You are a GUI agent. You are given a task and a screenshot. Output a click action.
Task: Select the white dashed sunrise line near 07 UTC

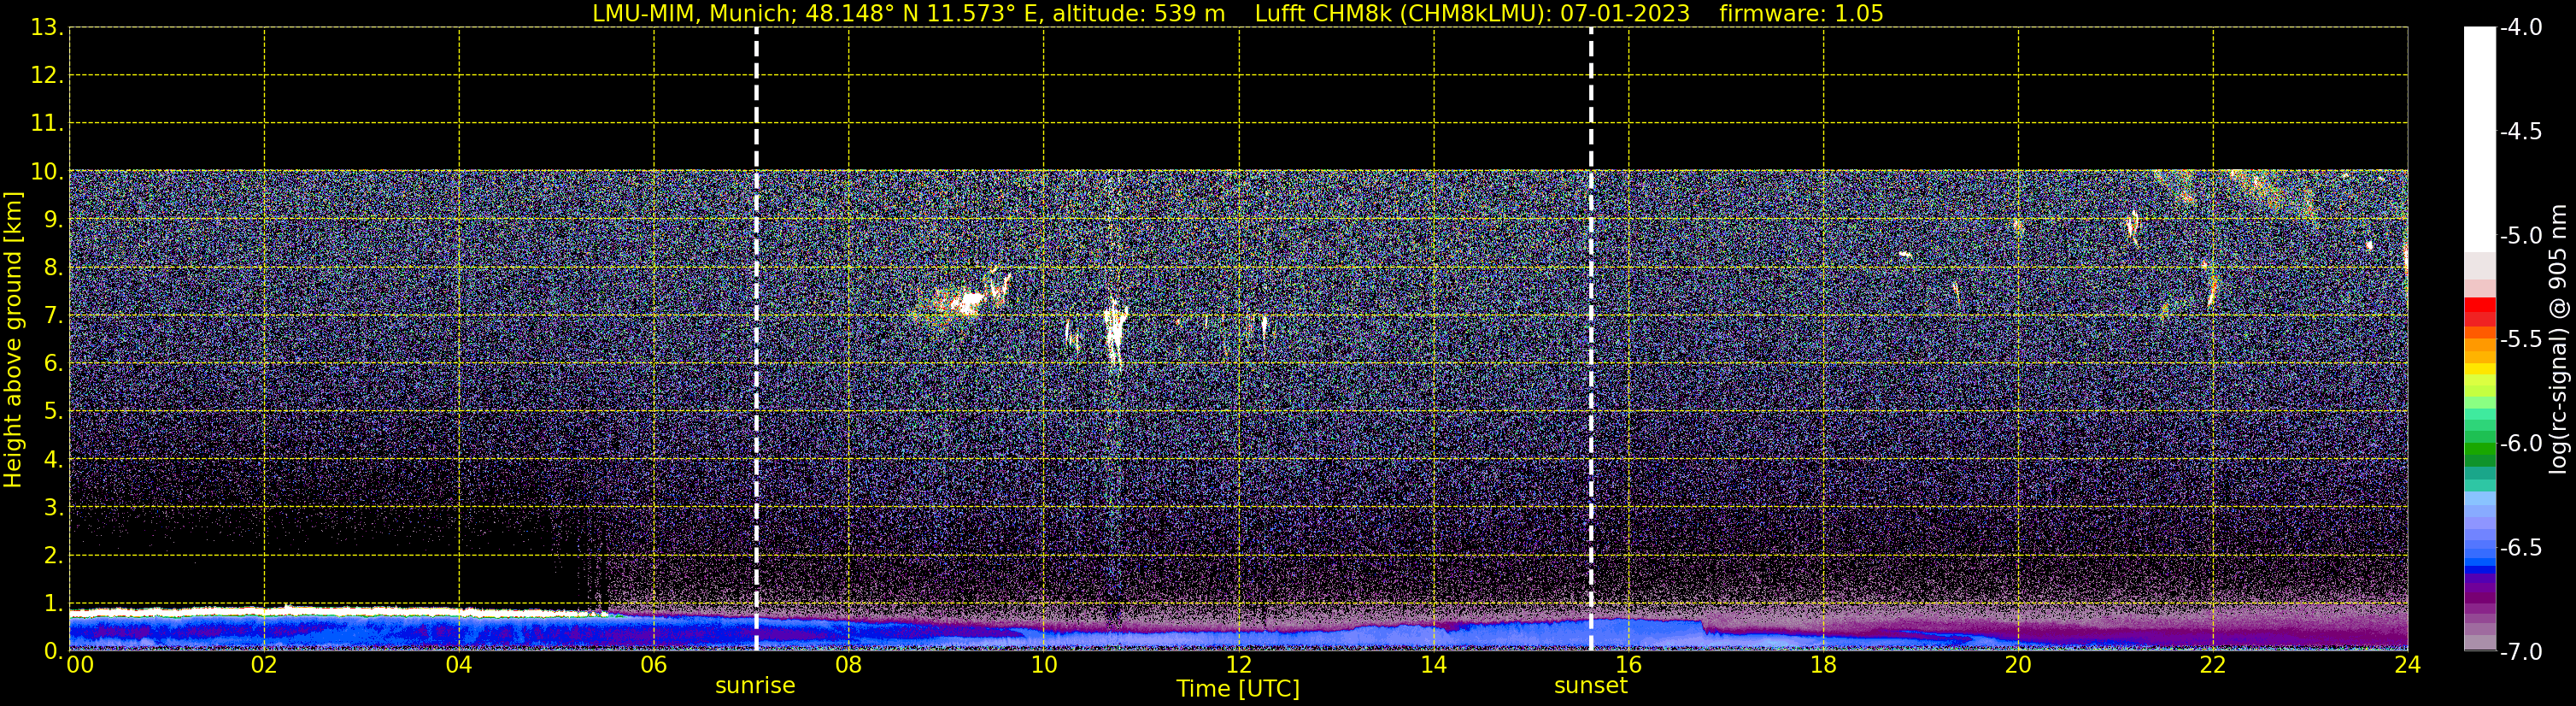point(756,339)
